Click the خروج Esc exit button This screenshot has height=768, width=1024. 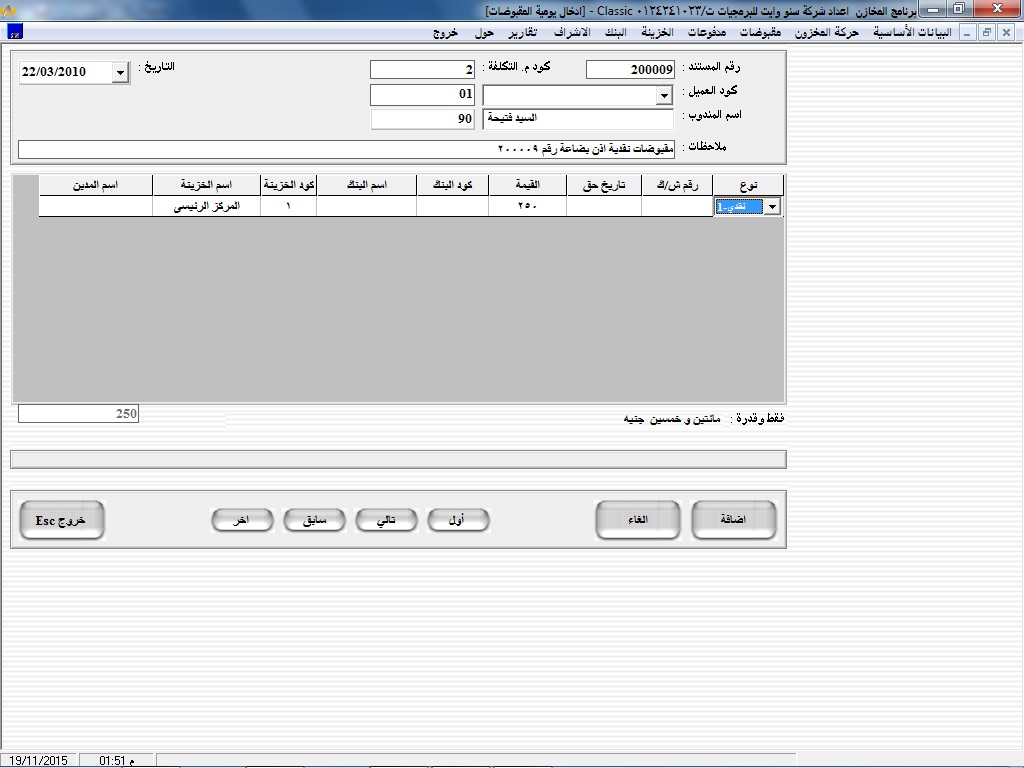[x=61, y=520]
